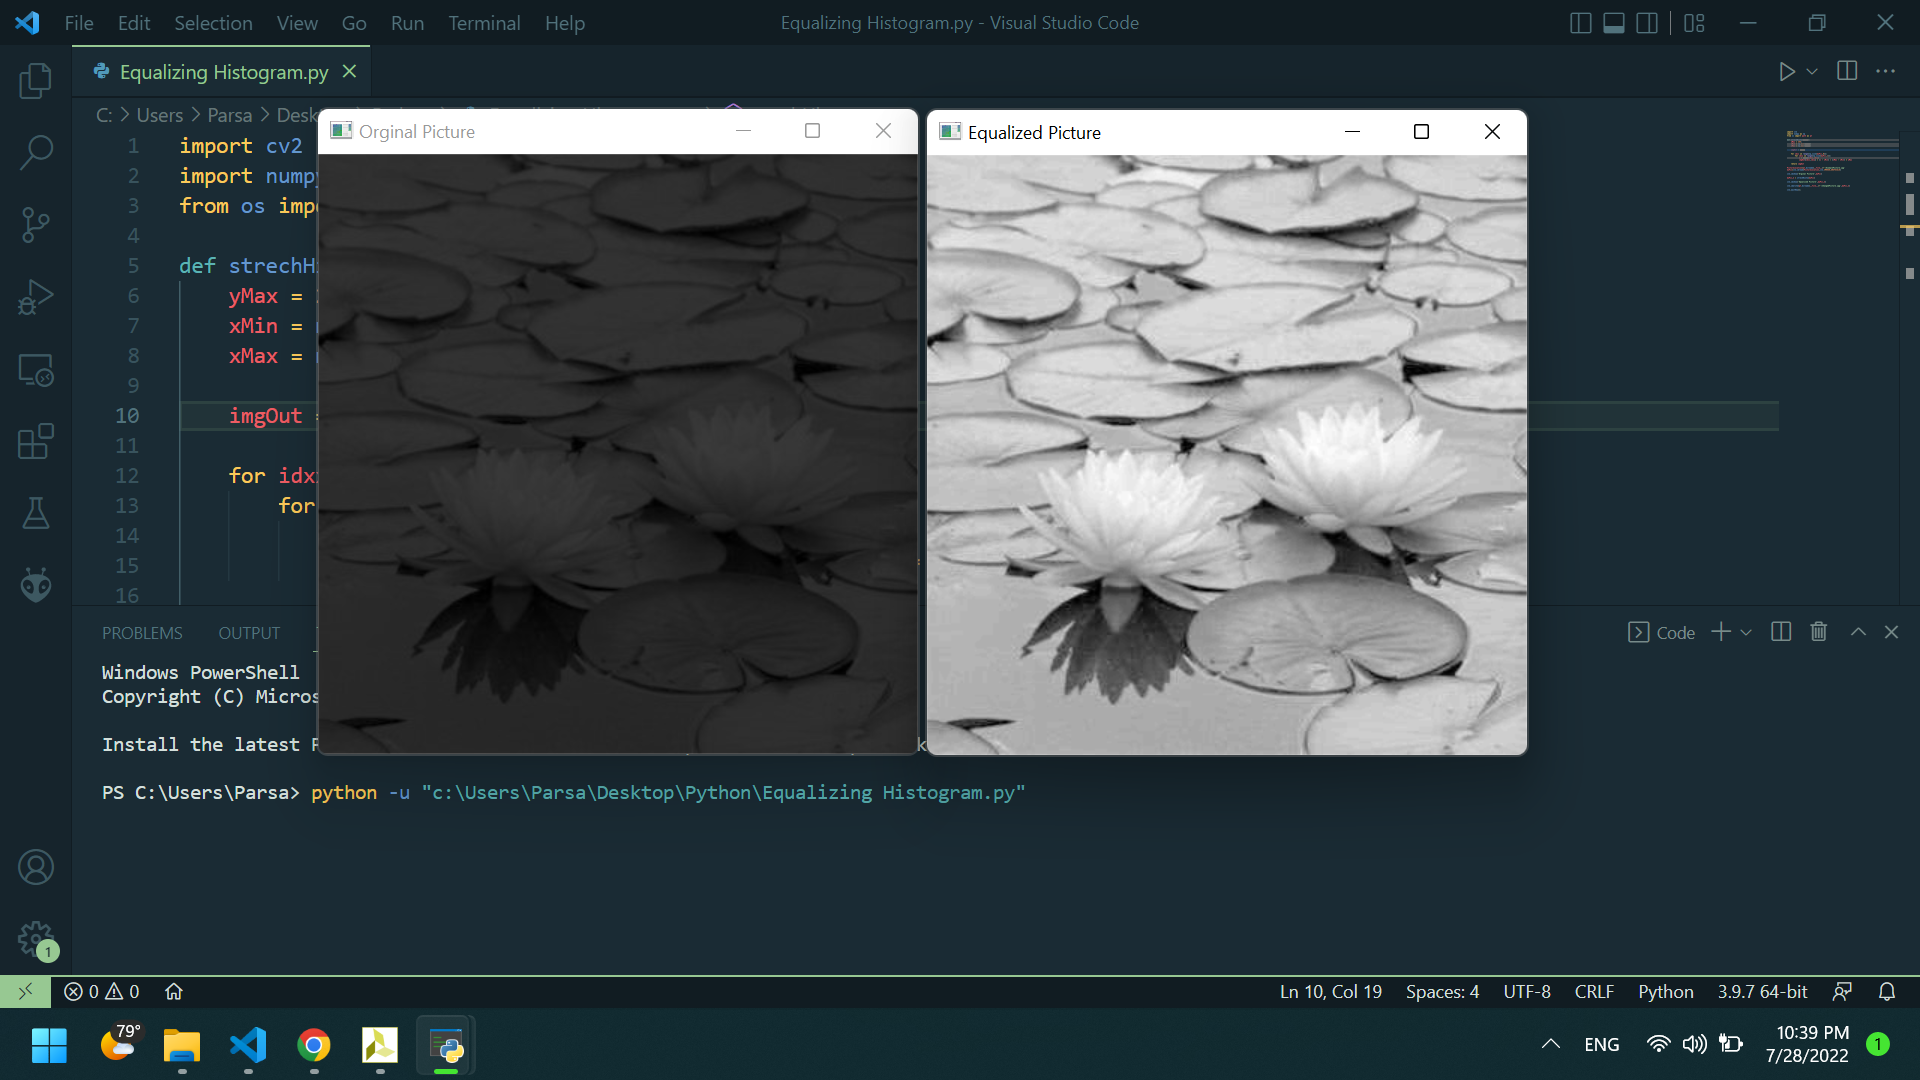Screen dimensions: 1920x1080
Task: Open the Extensions view
Action: (x=36, y=441)
